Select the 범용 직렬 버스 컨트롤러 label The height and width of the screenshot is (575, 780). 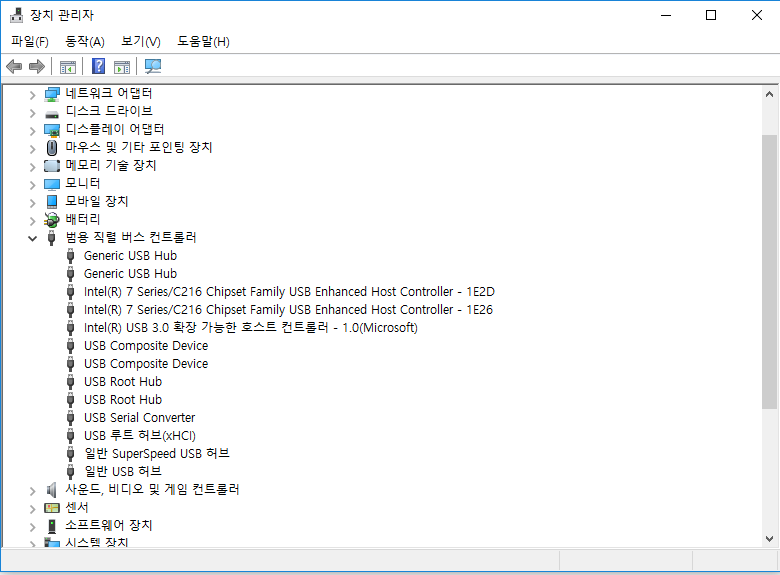tap(131, 237)
